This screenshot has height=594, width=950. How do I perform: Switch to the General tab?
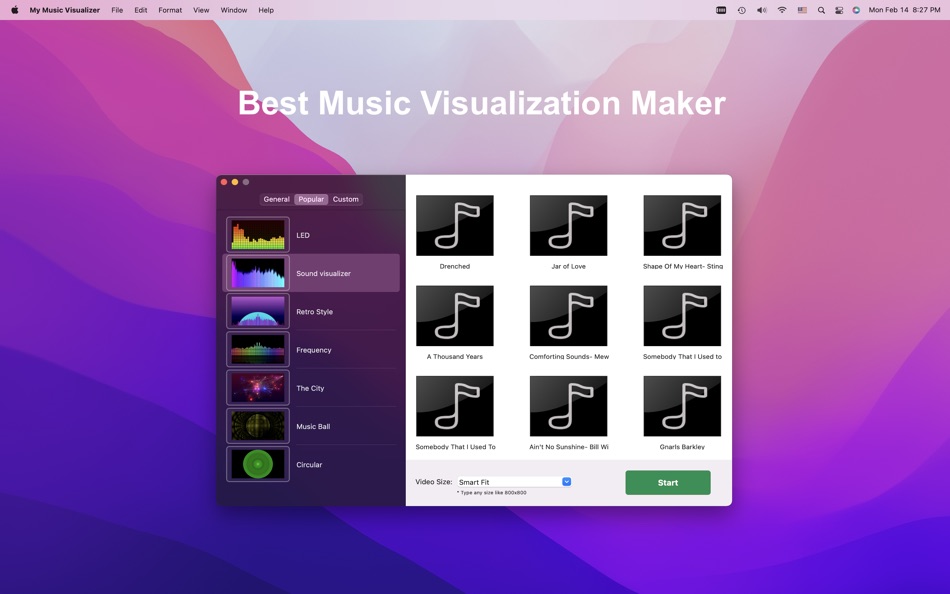[x=276, y=199]
